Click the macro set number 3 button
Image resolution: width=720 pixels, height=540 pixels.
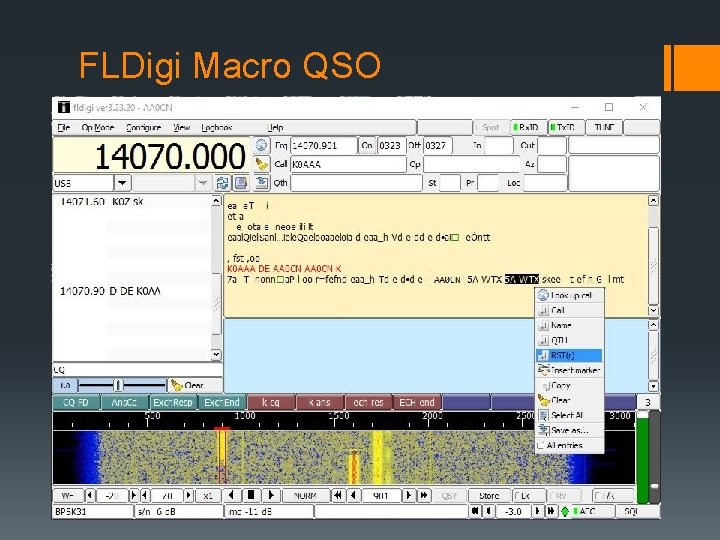(647, 402)
